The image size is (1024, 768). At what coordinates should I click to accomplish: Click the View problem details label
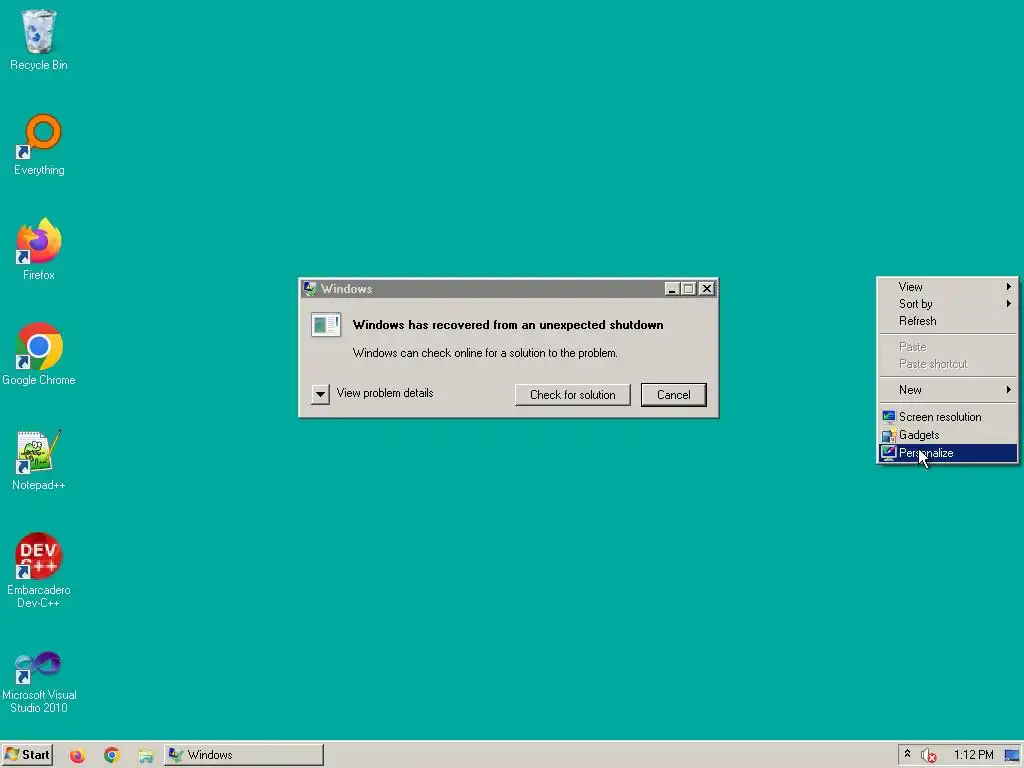tap(385, 393)
